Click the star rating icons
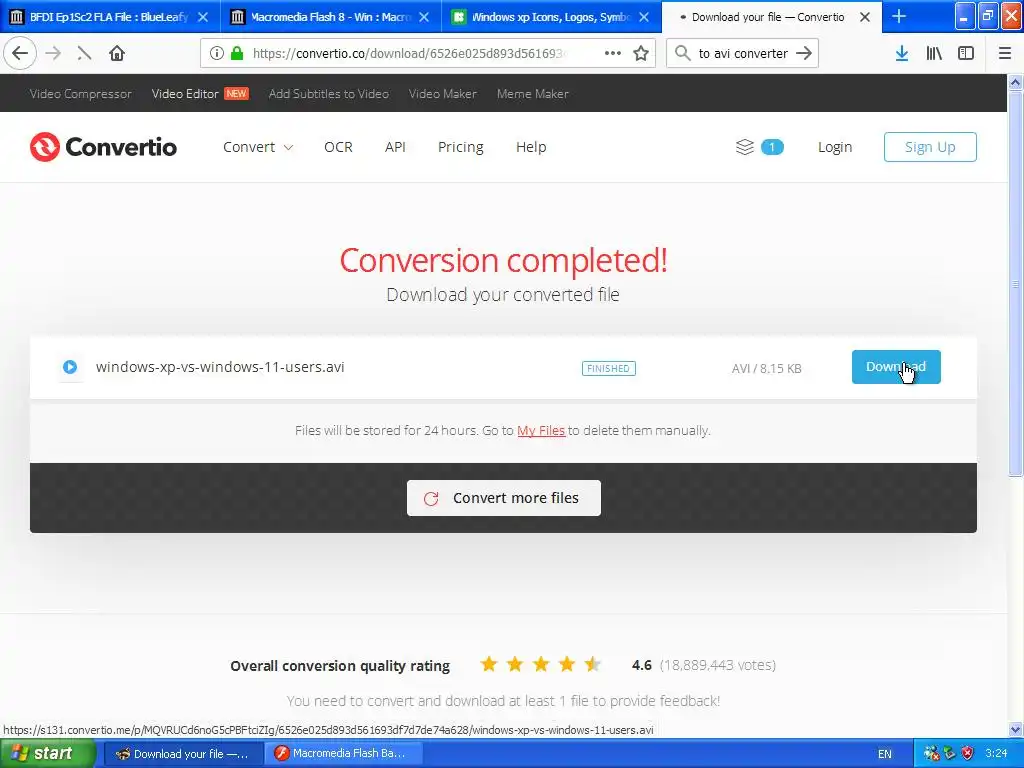 [541, 665]
